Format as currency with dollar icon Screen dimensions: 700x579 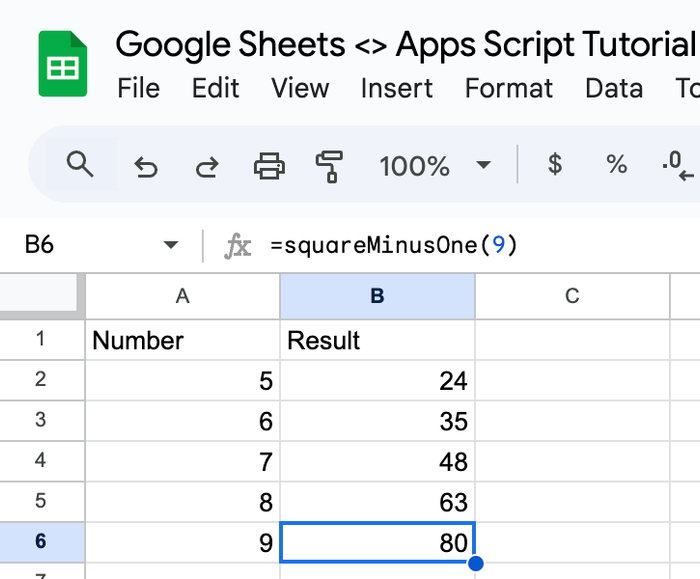click(555, 165)
